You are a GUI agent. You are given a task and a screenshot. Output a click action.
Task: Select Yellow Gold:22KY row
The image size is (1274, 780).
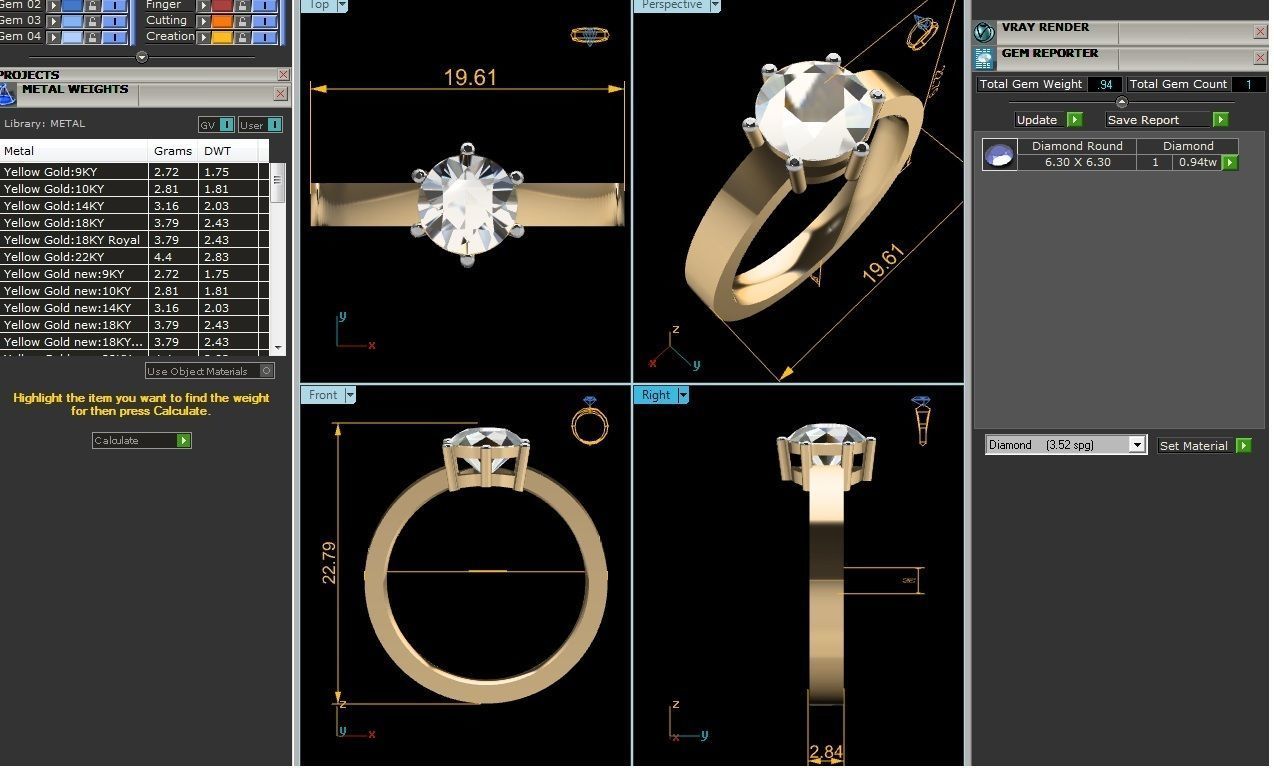[x=135, y=257]
